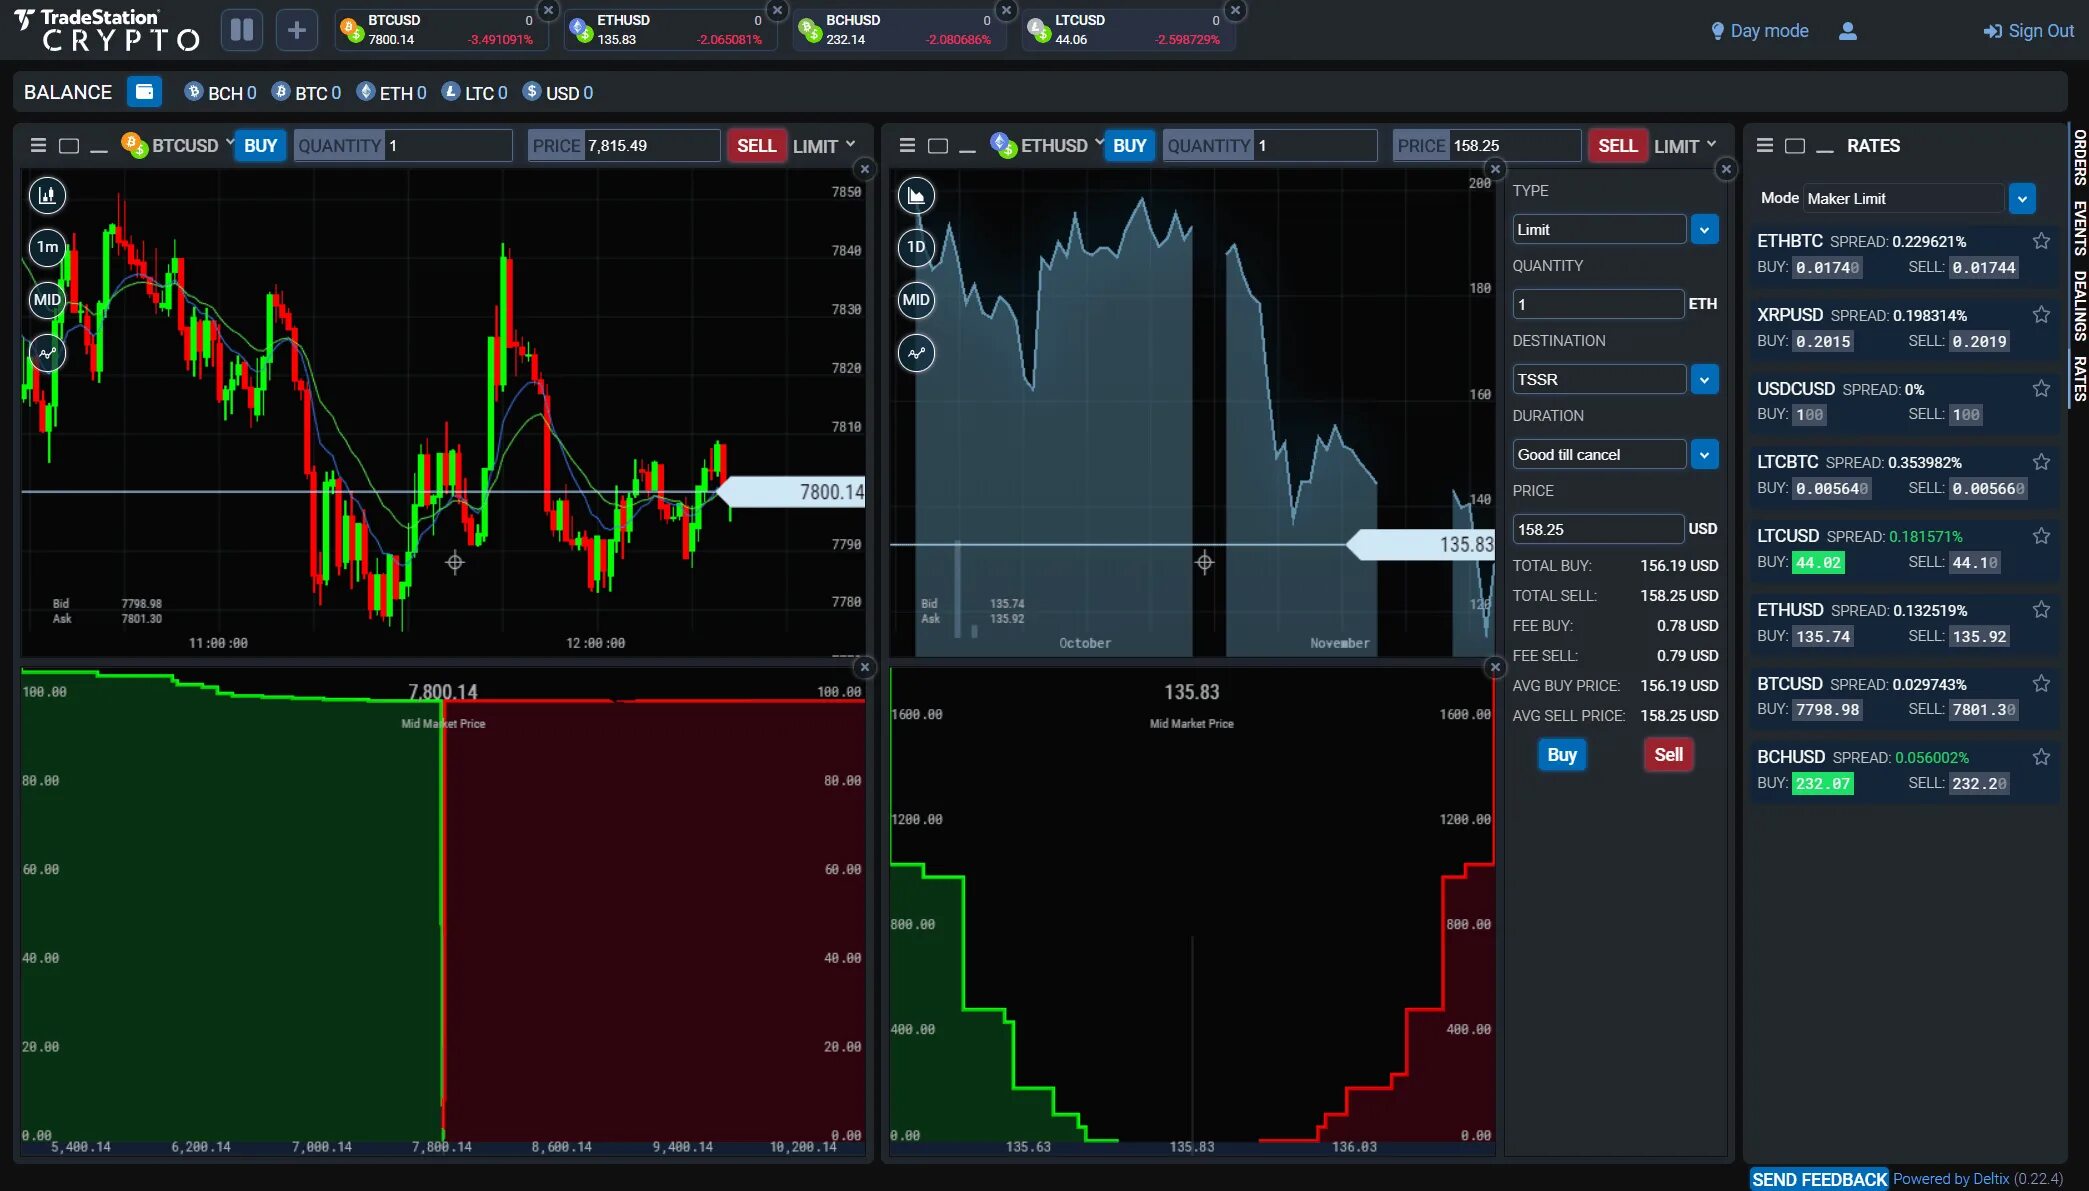Image resolution: width=2089 pixels, height=1191 pixels.
Task: Open the Duration Good till cancel dropdown
Action: (x=1704, y=454)
